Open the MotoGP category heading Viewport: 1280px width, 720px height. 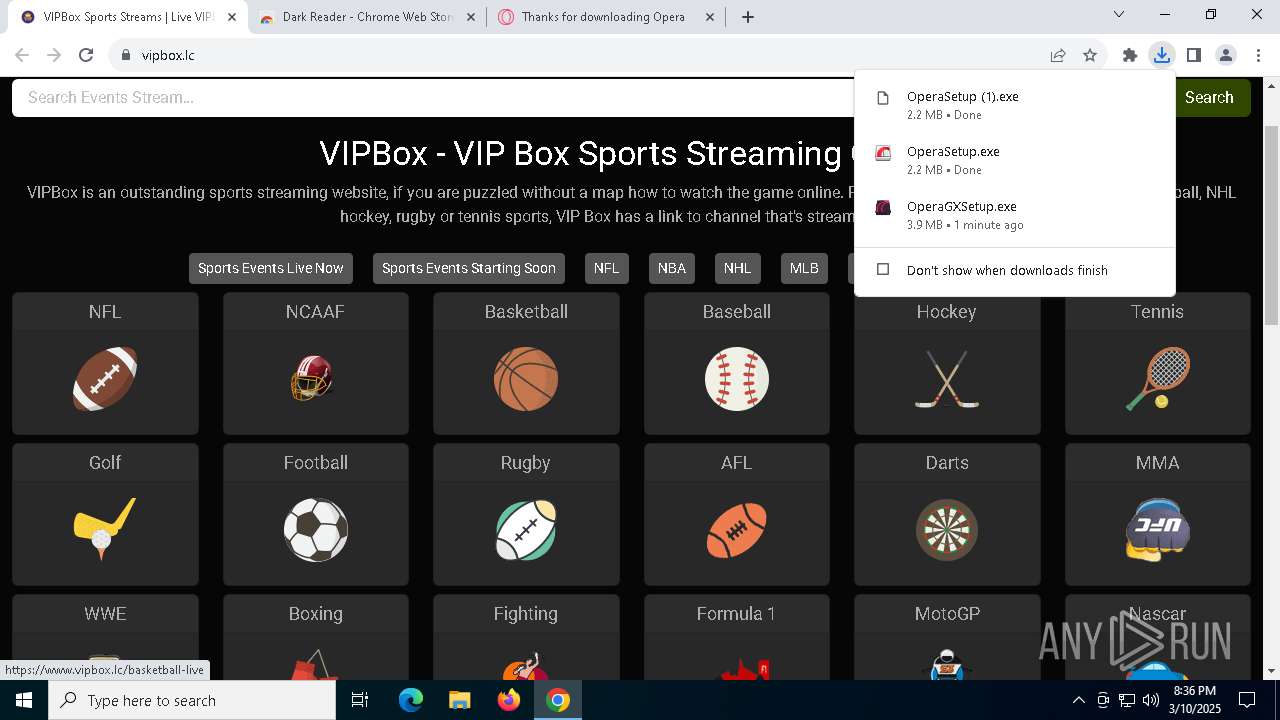(947, 614)
